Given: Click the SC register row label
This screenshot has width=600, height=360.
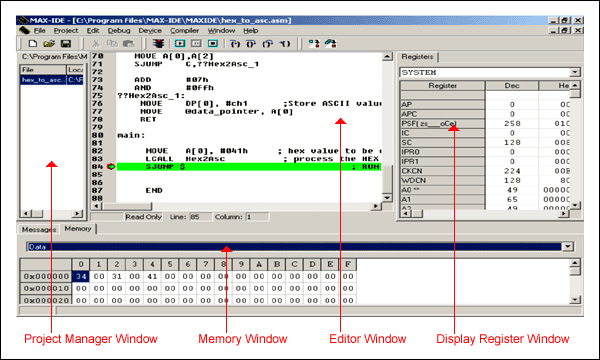Looking at the screenshot, I should pos(442,142).
